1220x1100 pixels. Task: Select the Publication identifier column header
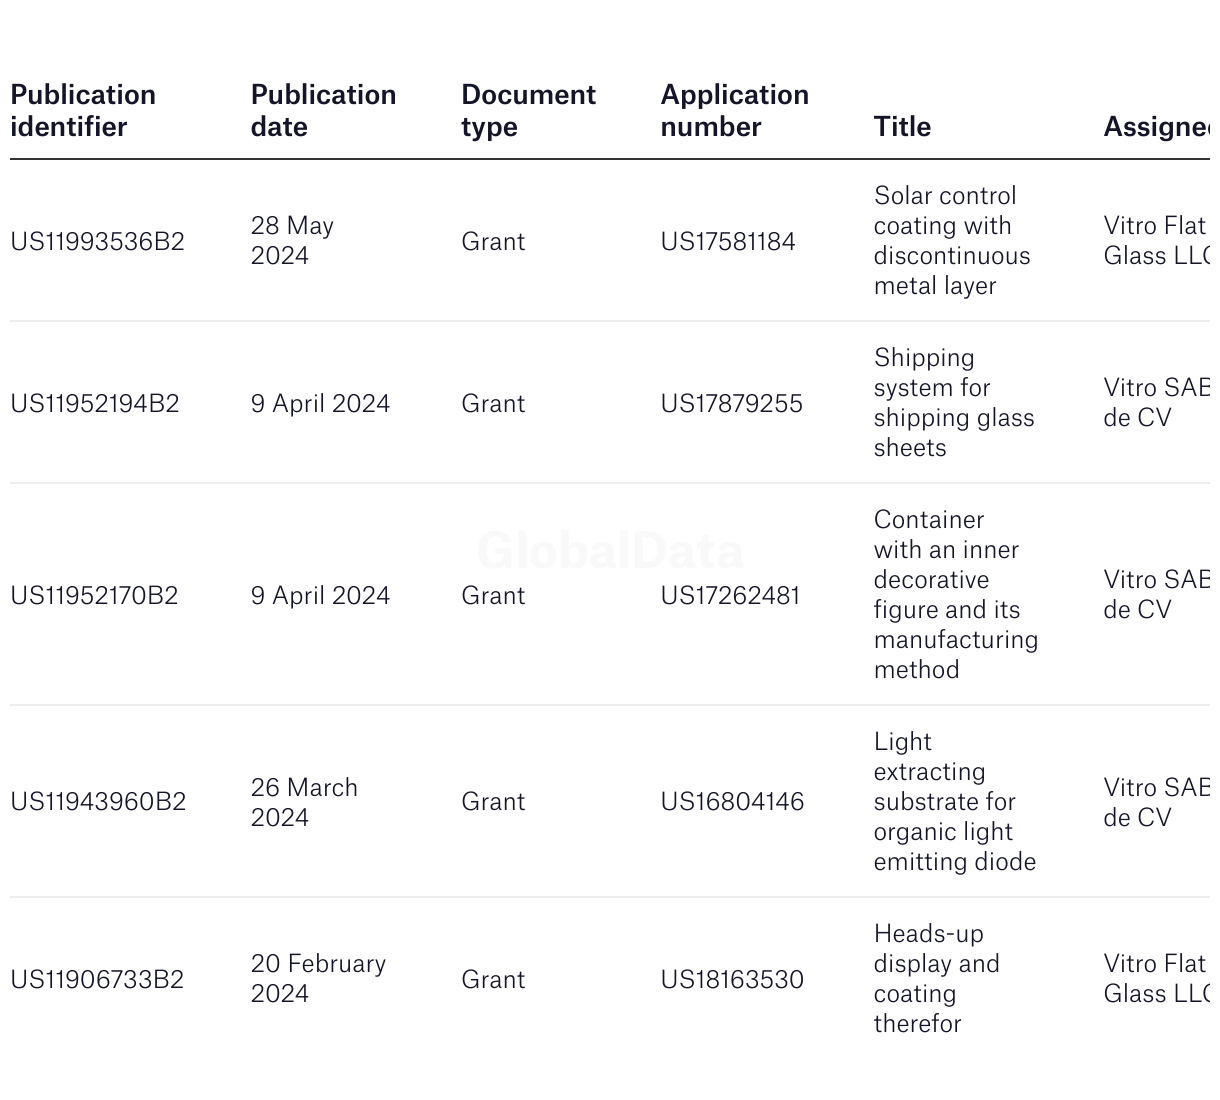coord(83,111)
